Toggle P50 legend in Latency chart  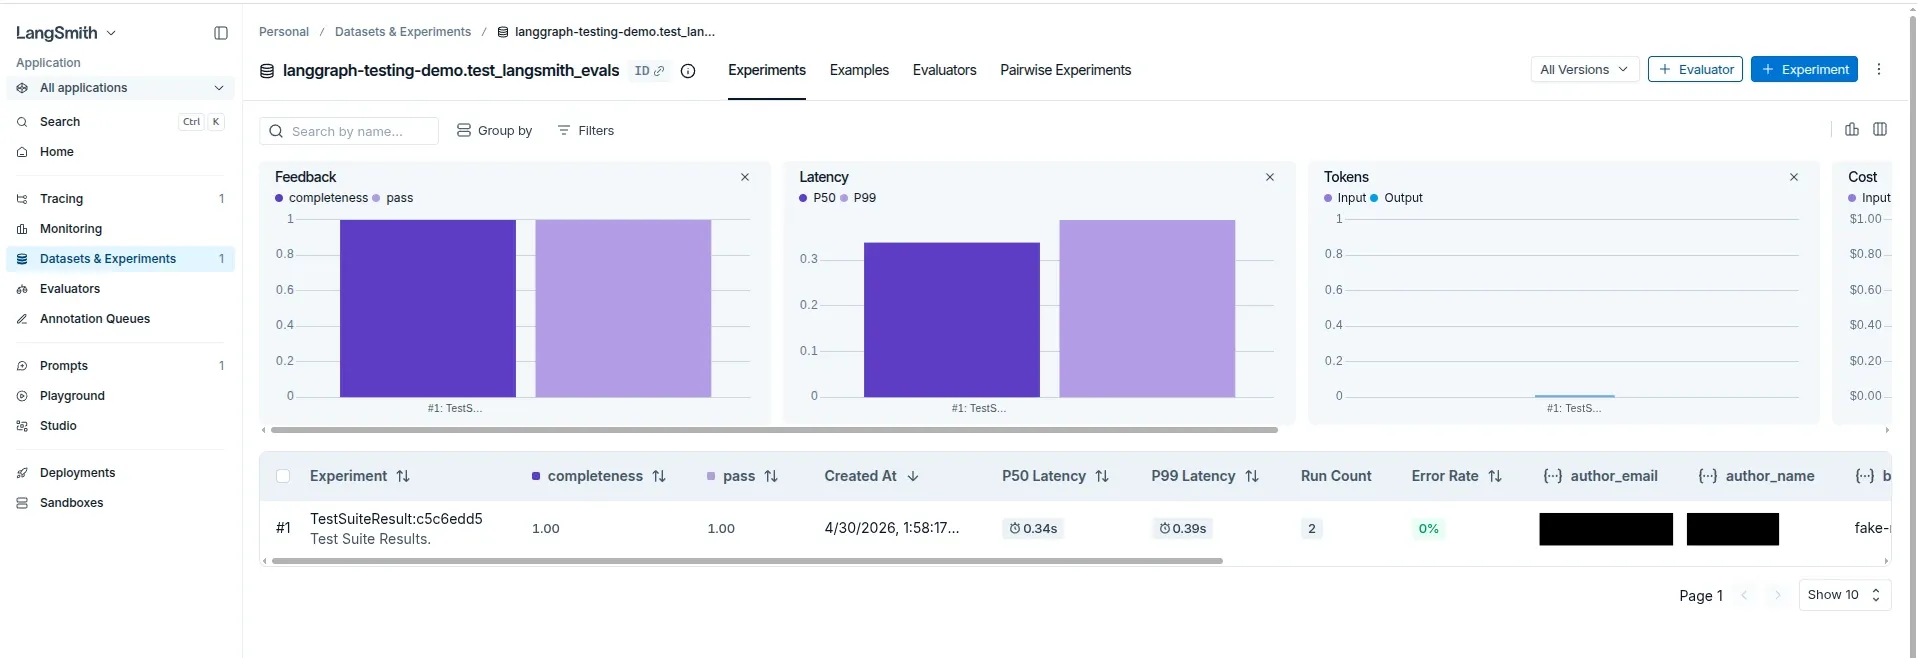tap(818, 198)
